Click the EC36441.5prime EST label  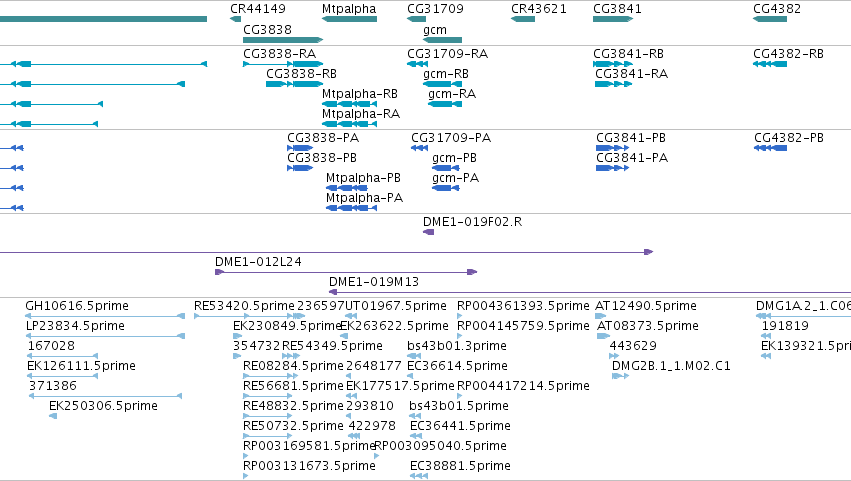[460, 426]
